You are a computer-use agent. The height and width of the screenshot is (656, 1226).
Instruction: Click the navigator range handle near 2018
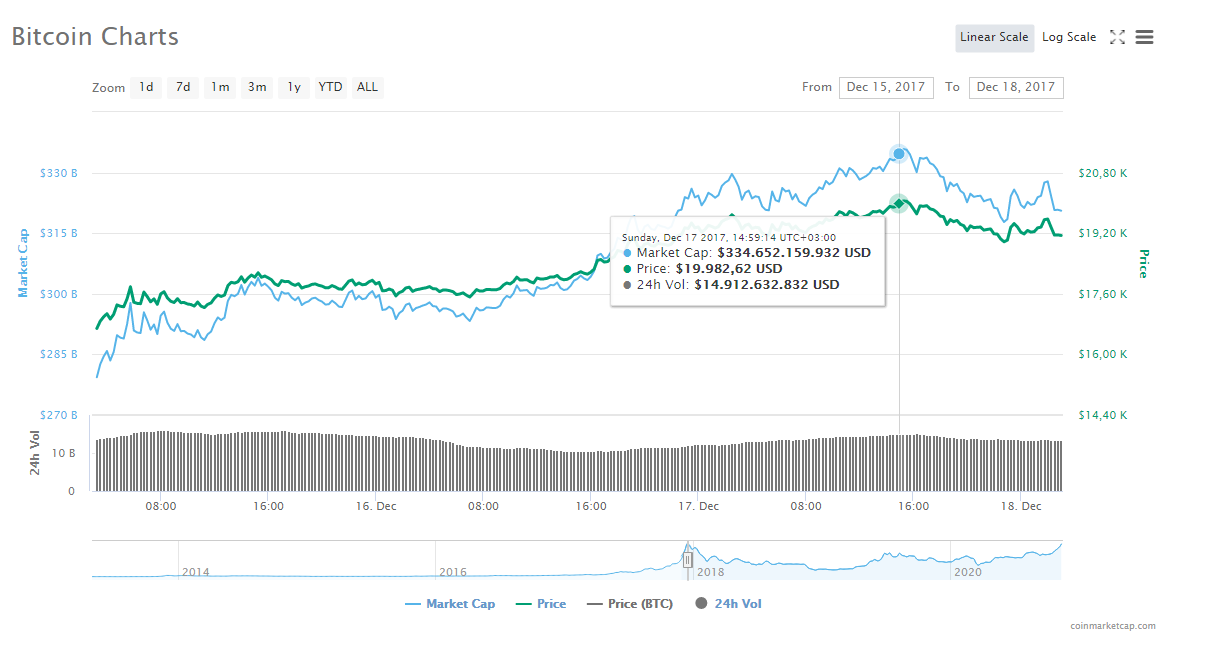pyautogui.click(x=688, y=560)
